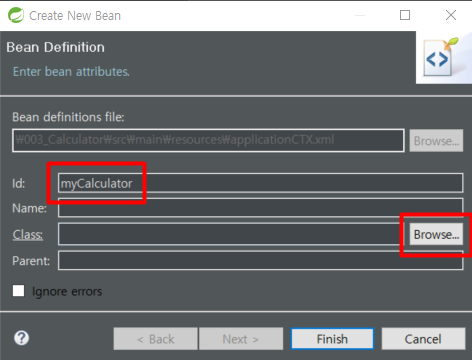Click the Id field containing myCalculator

point(260,183)
